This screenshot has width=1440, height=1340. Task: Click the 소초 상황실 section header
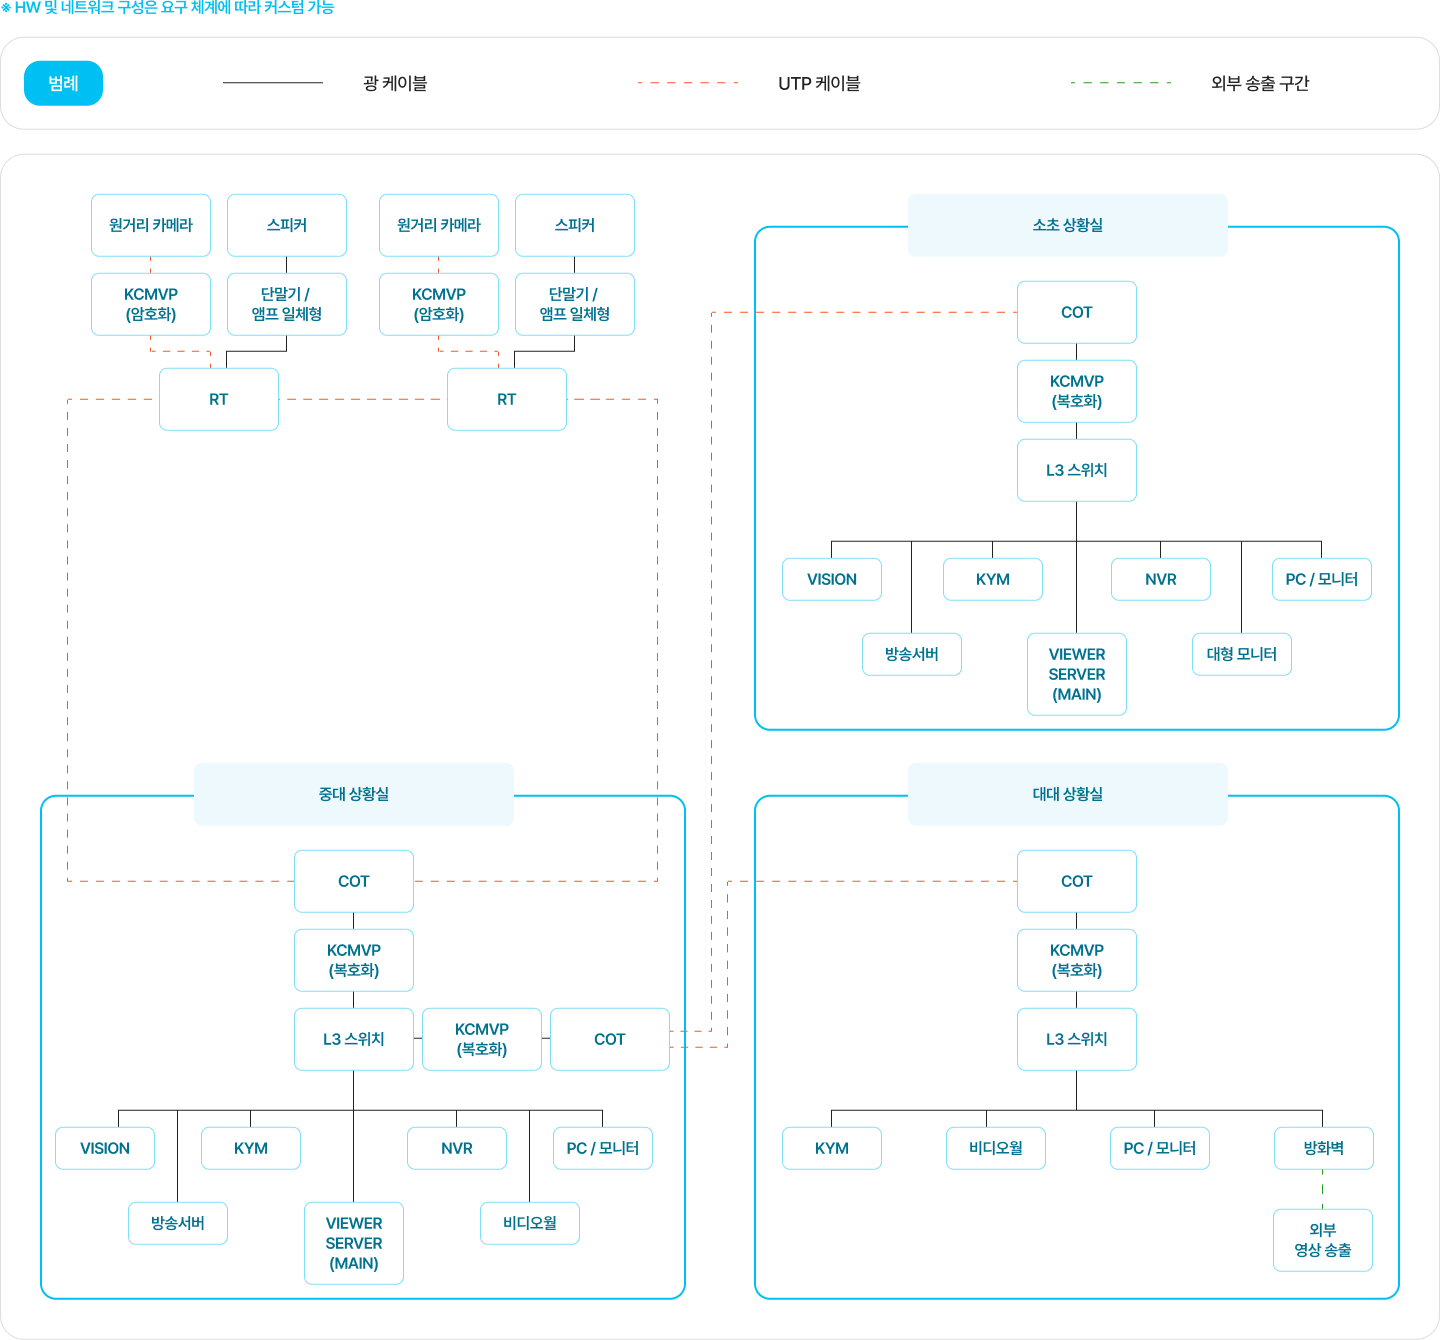(1067, 225)
